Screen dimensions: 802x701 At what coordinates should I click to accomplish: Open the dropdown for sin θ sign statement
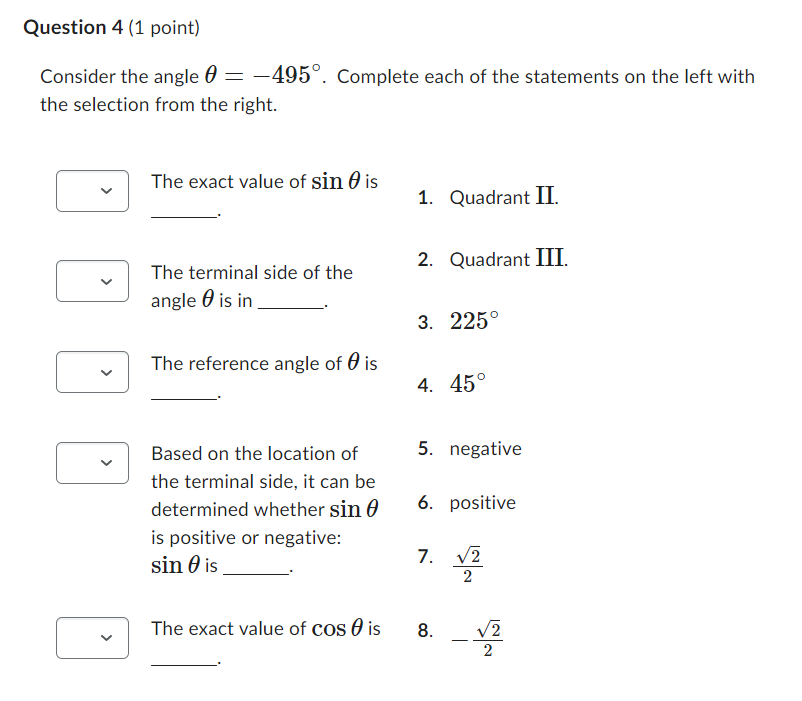(x=92, y=463)
